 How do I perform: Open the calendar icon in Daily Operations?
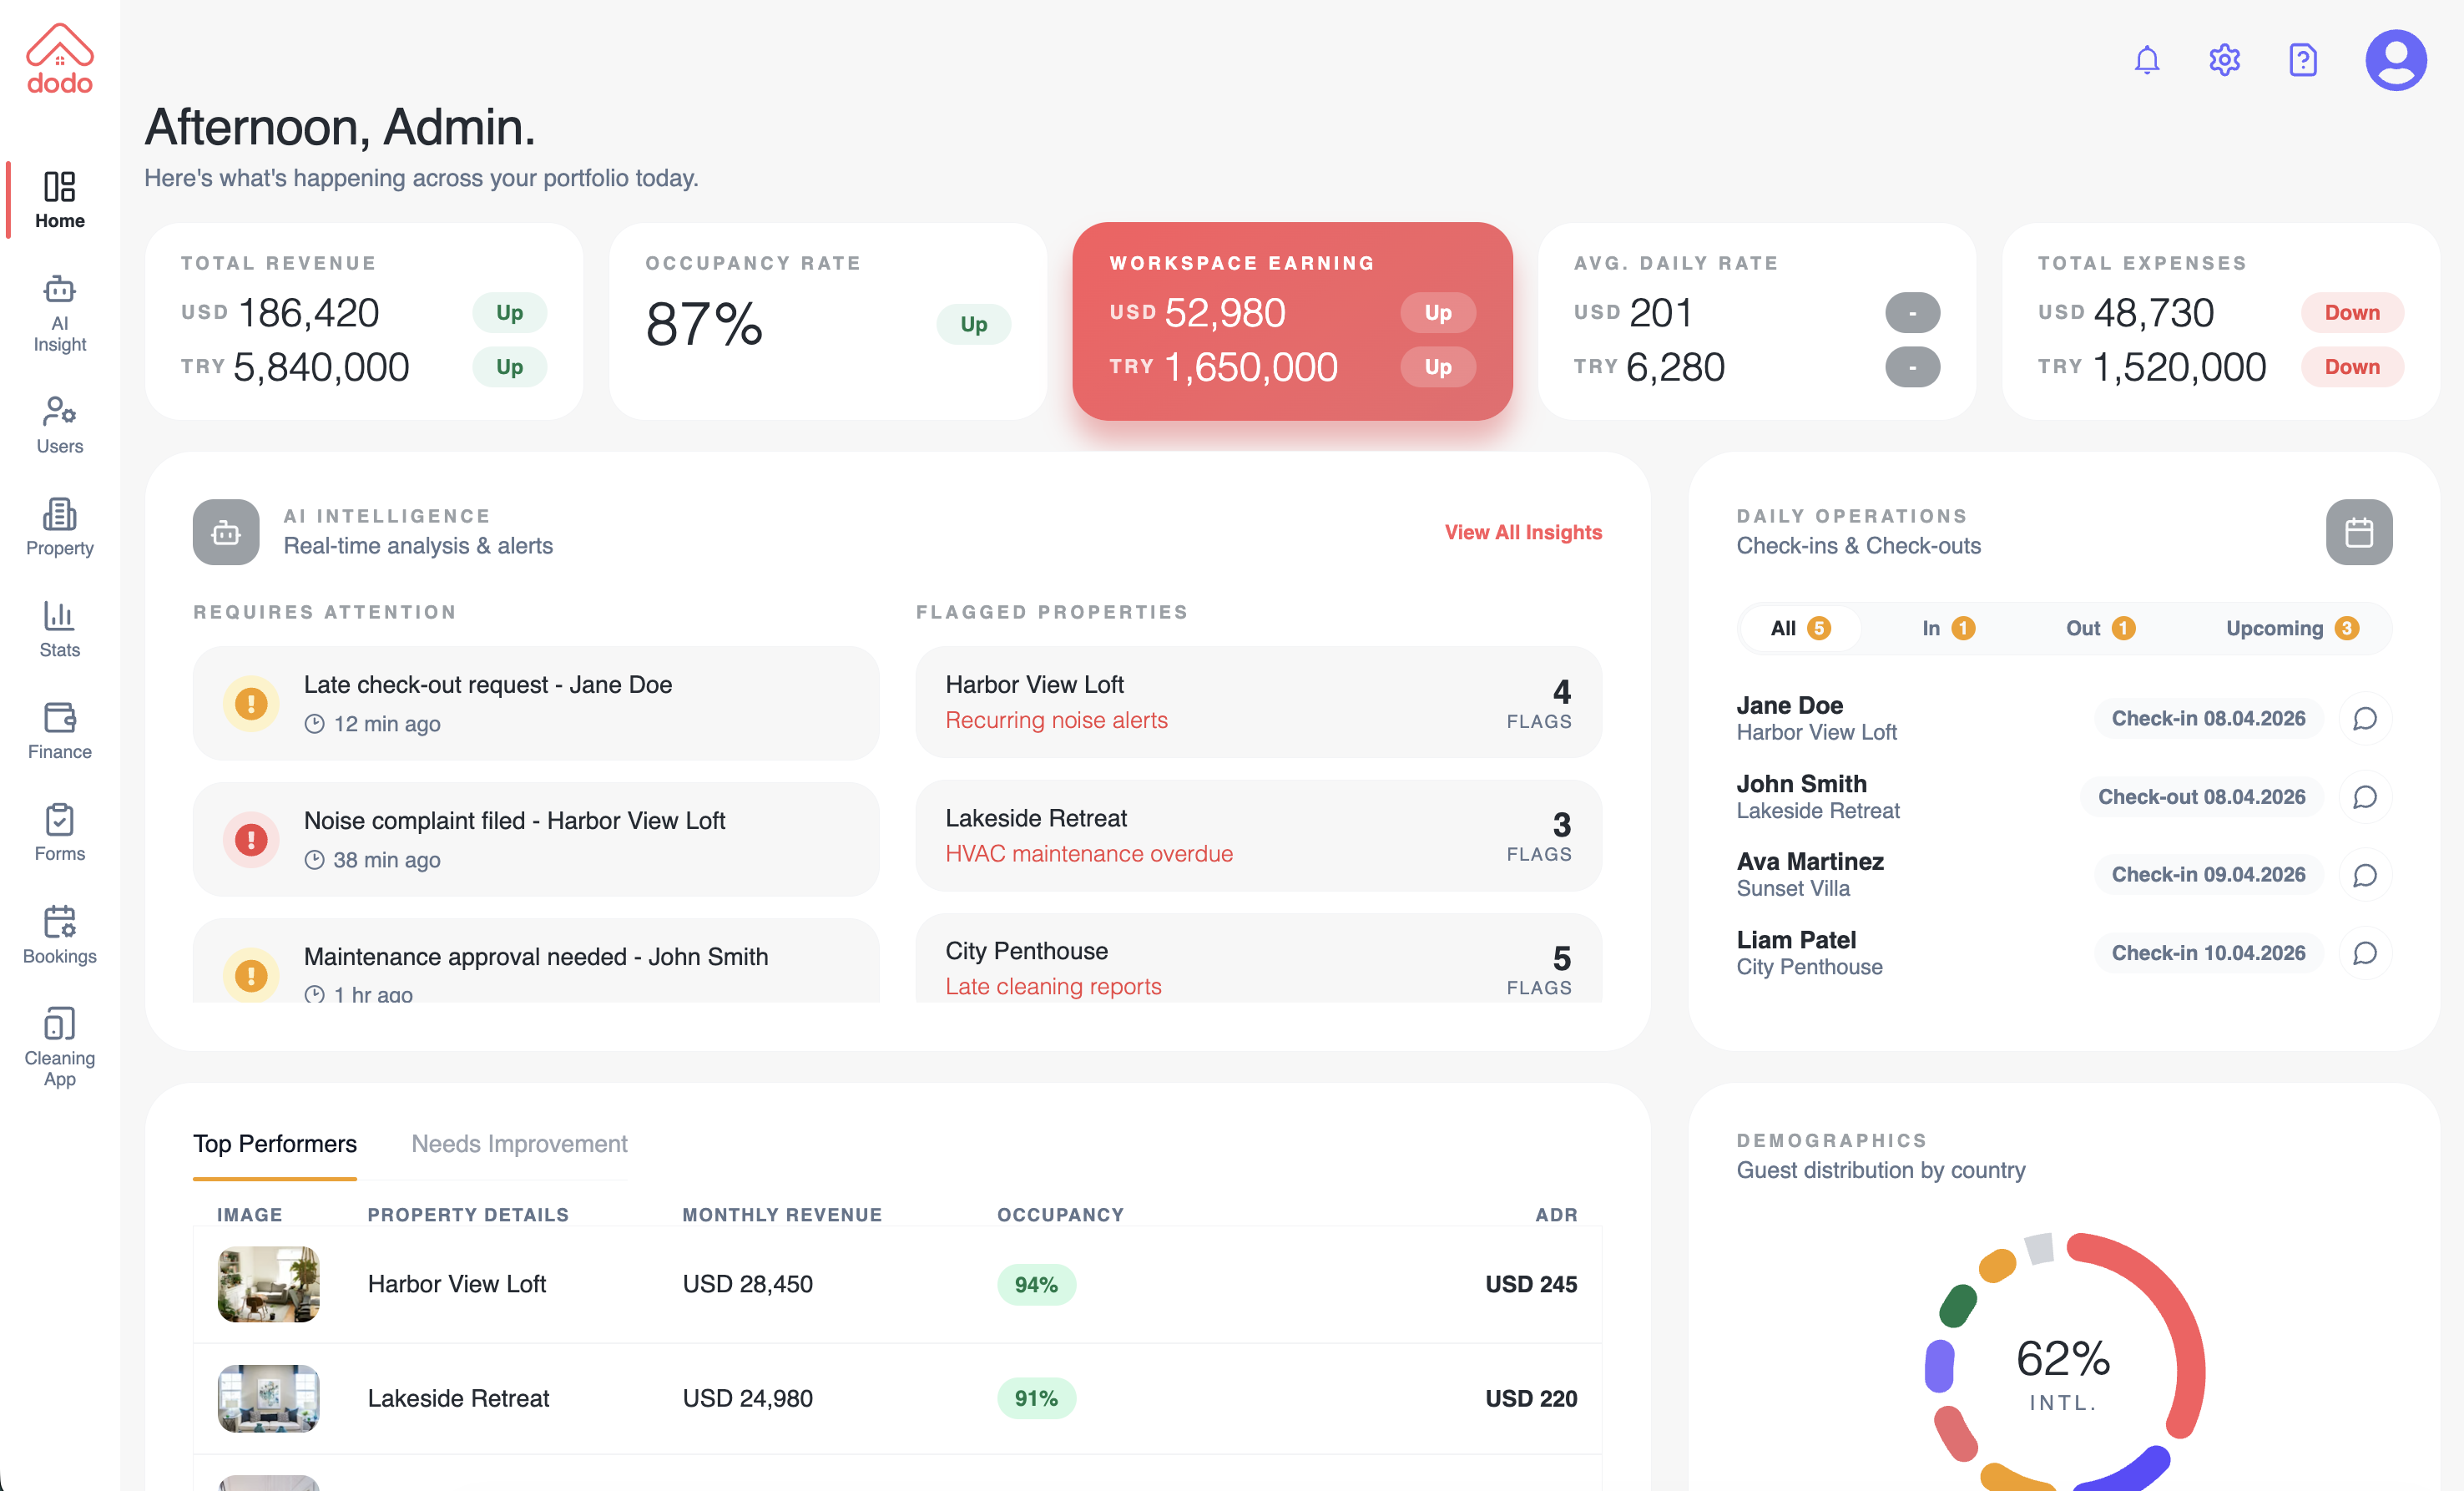point(2359,532)
